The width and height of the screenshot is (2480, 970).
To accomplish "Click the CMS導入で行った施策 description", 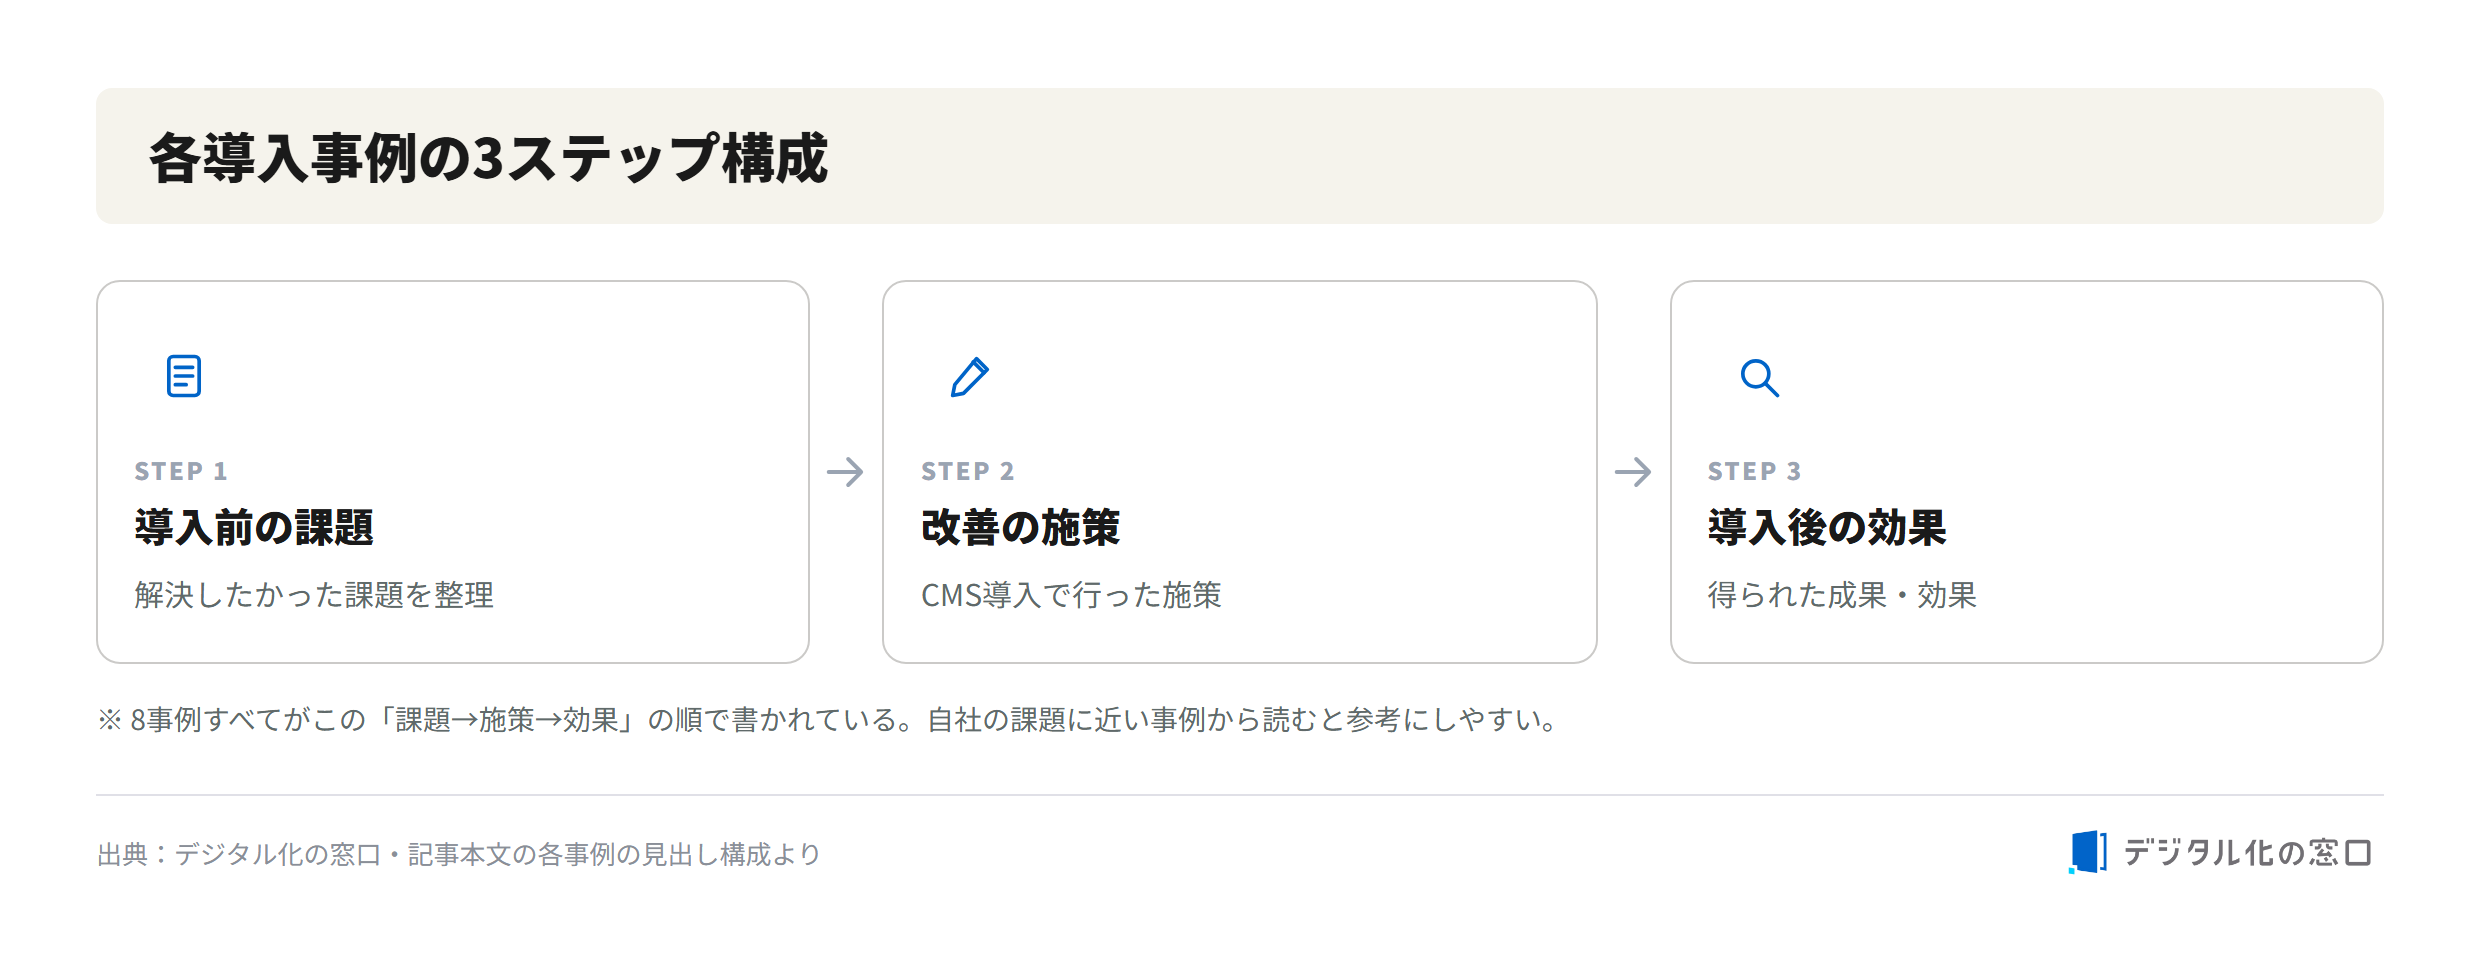I will click(1071, 595).
